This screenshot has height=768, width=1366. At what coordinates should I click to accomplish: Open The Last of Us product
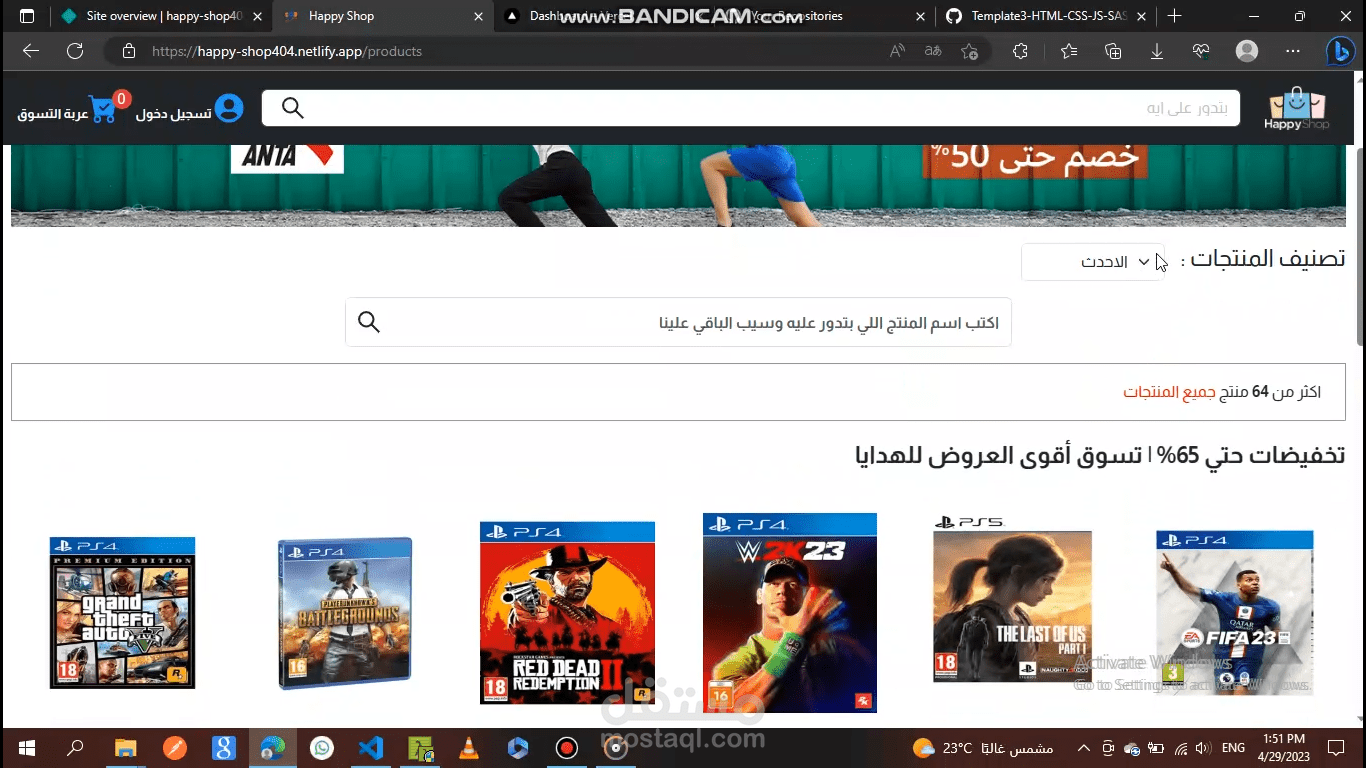1012,601
